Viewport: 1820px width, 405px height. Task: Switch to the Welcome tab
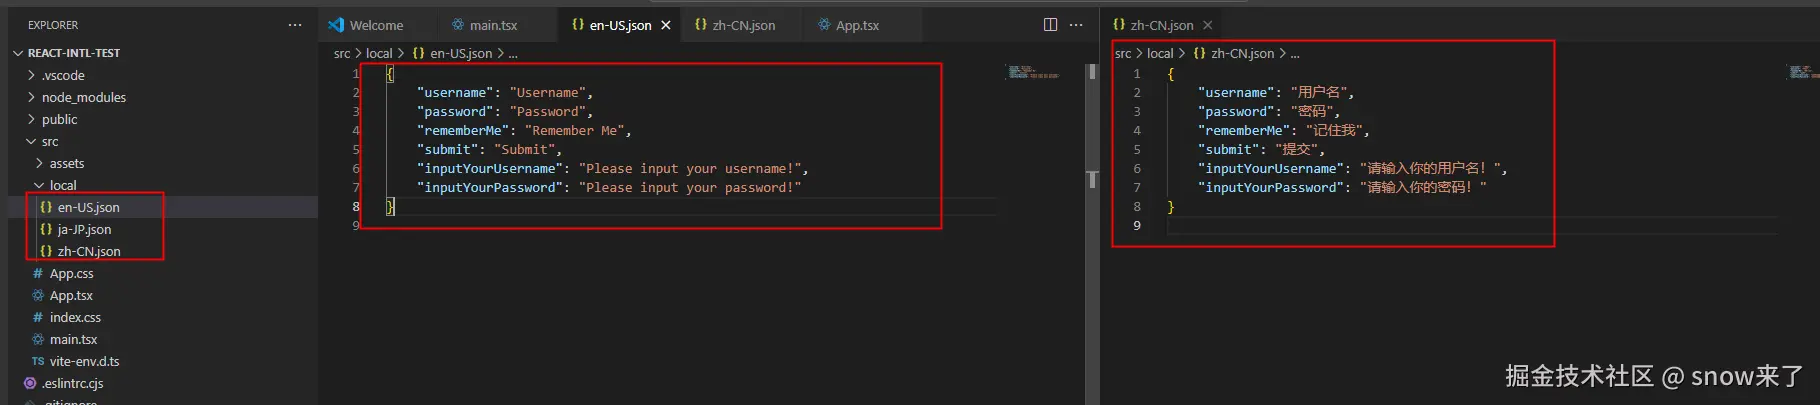pos(376,25)
